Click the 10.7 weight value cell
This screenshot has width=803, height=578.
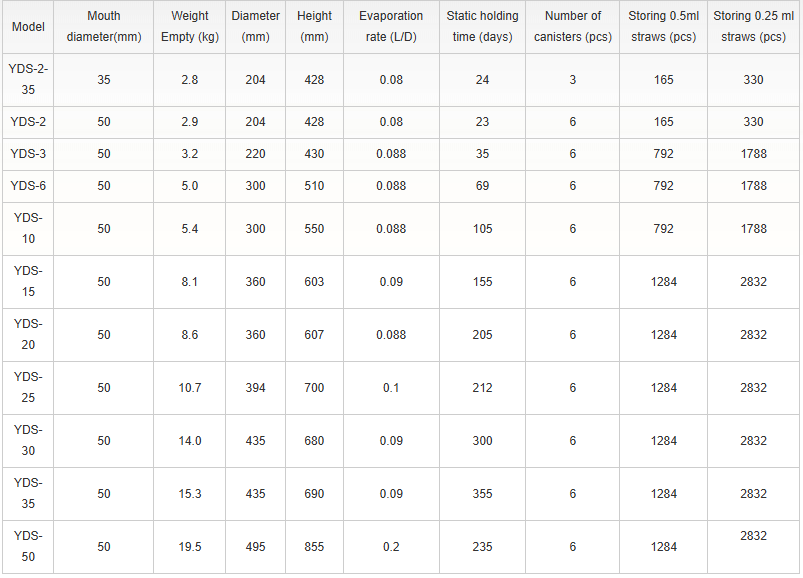click(190, 388)
